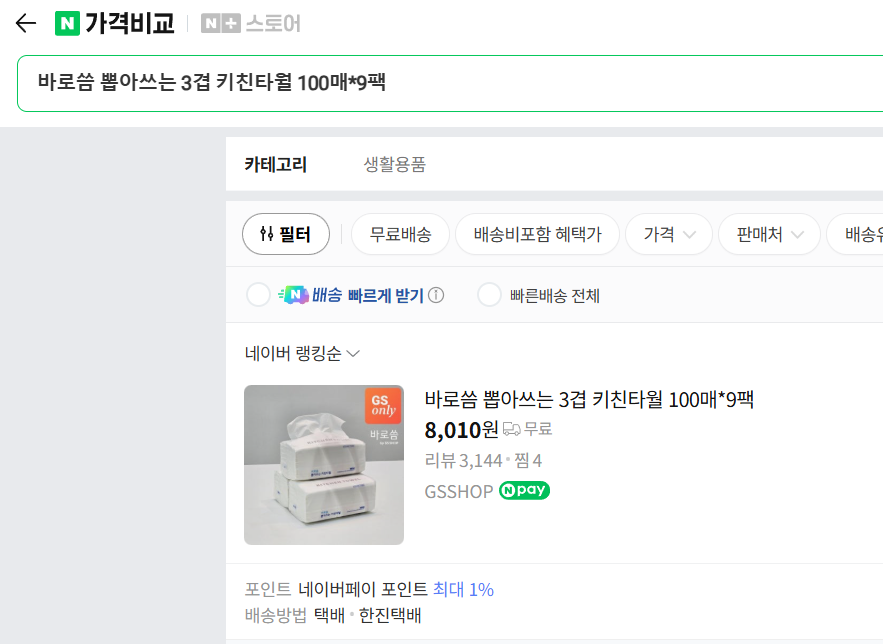Click the back arrow icon
The image size is (883, 644).
[25, 23]
